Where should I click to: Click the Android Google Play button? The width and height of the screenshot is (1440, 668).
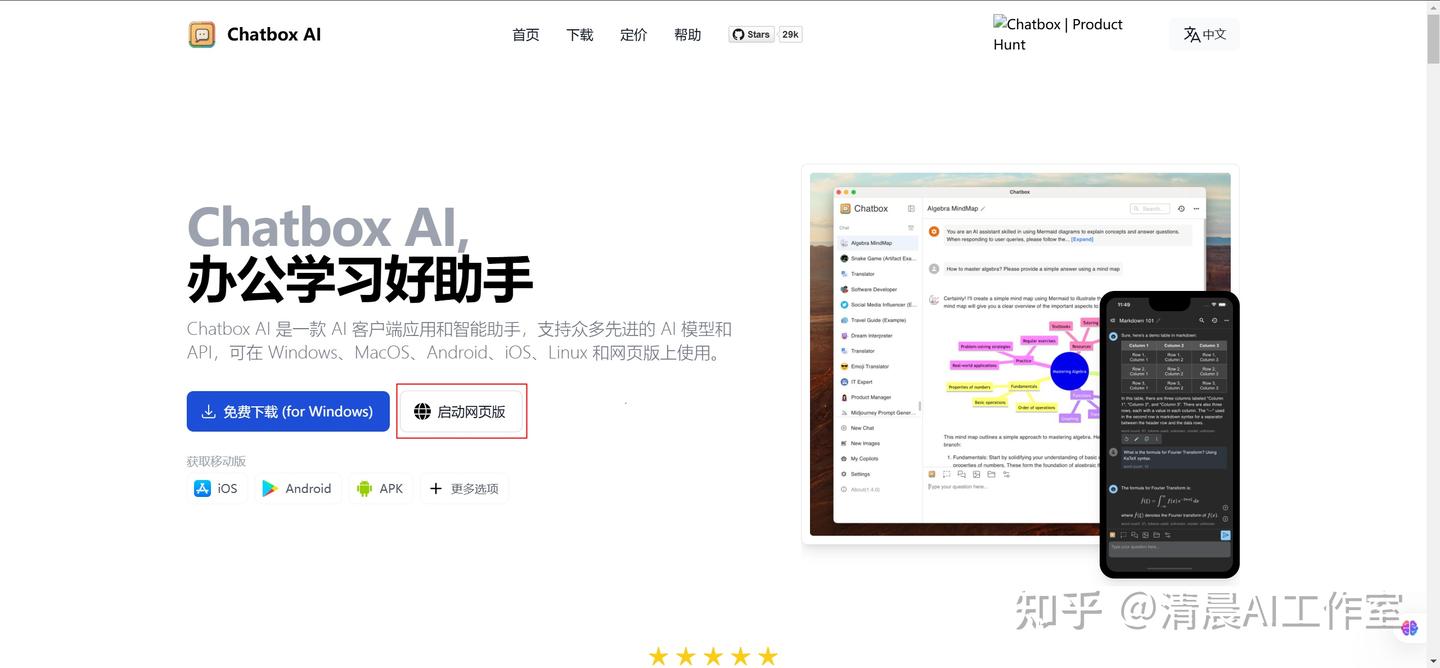pyautogui.click(x=297, y=488)
